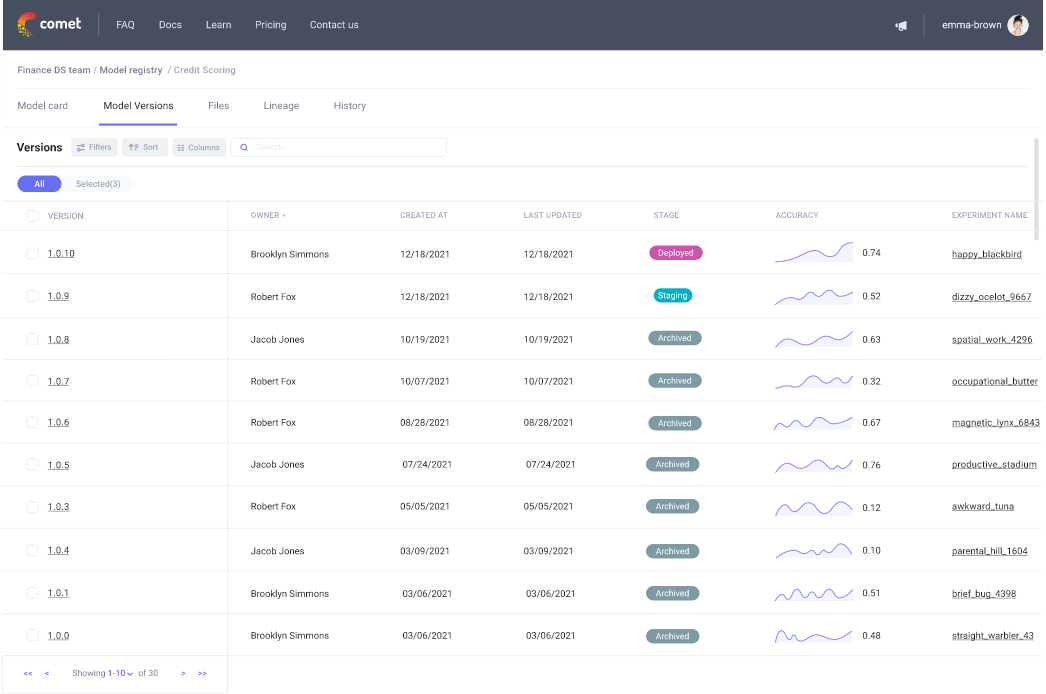
Task: Open the Filters panel
Action: tap(94, 147)
